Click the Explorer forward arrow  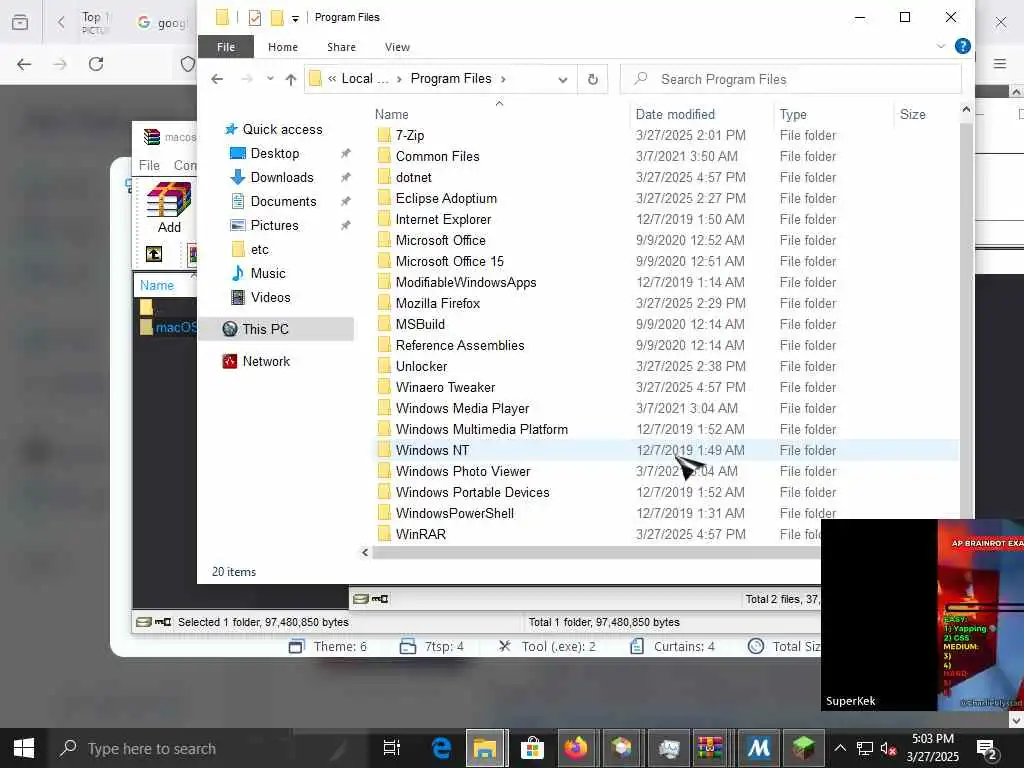[x=247, y=79]
